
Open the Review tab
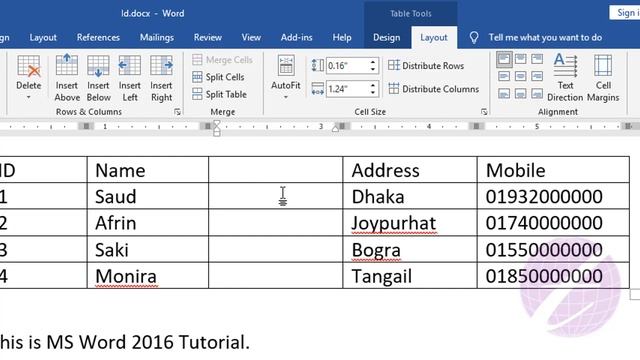208,38
